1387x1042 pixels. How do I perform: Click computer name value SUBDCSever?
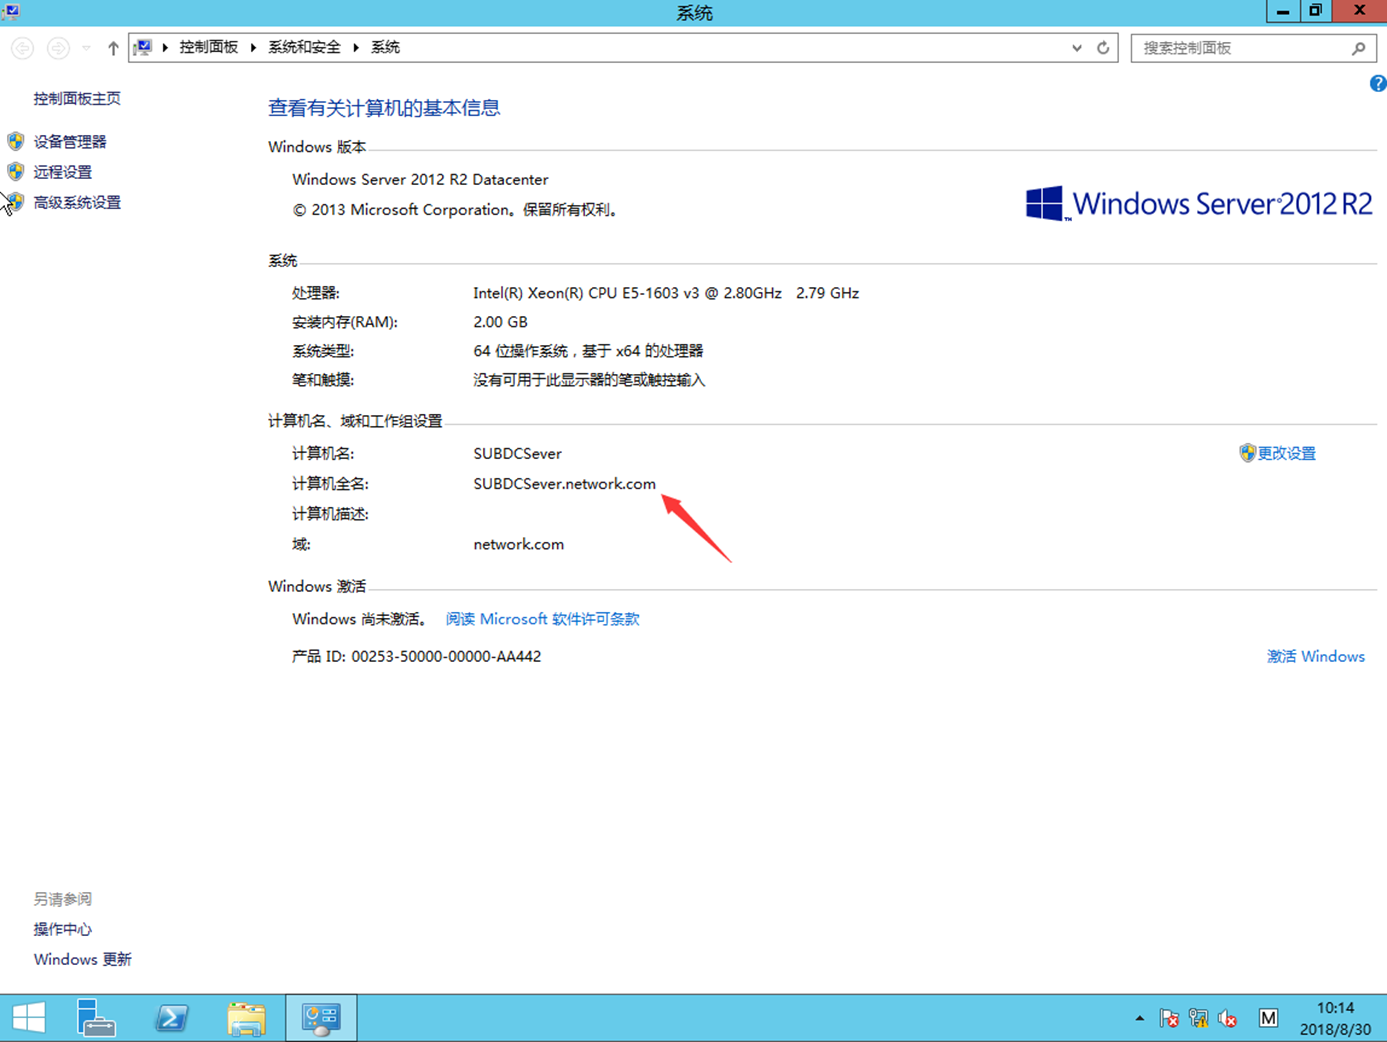517,454
